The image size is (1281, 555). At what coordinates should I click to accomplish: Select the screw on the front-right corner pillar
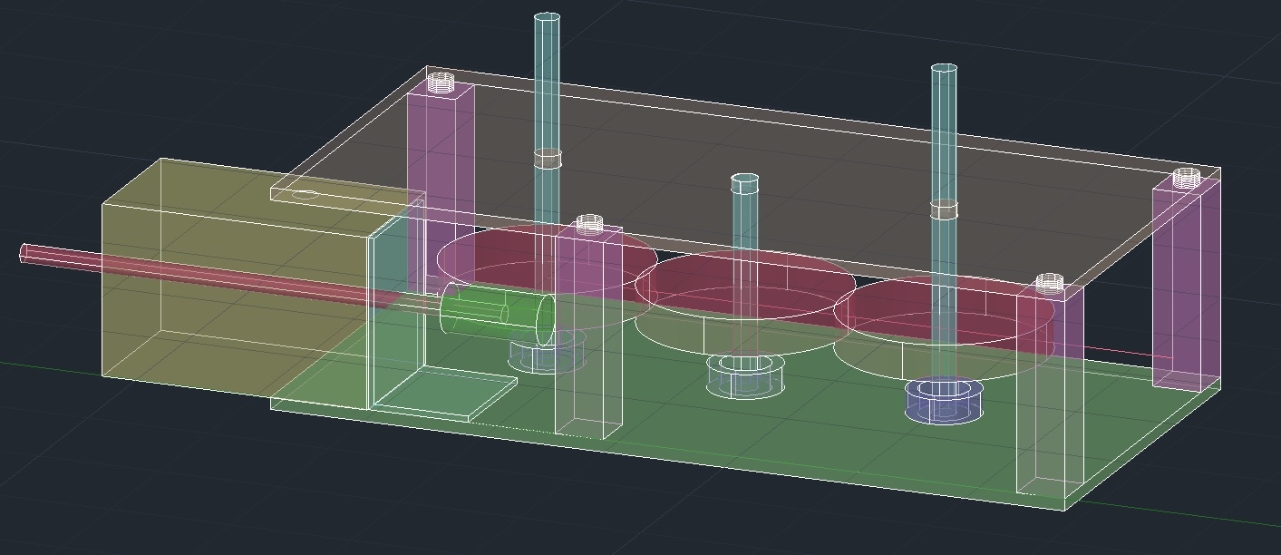1047,283
